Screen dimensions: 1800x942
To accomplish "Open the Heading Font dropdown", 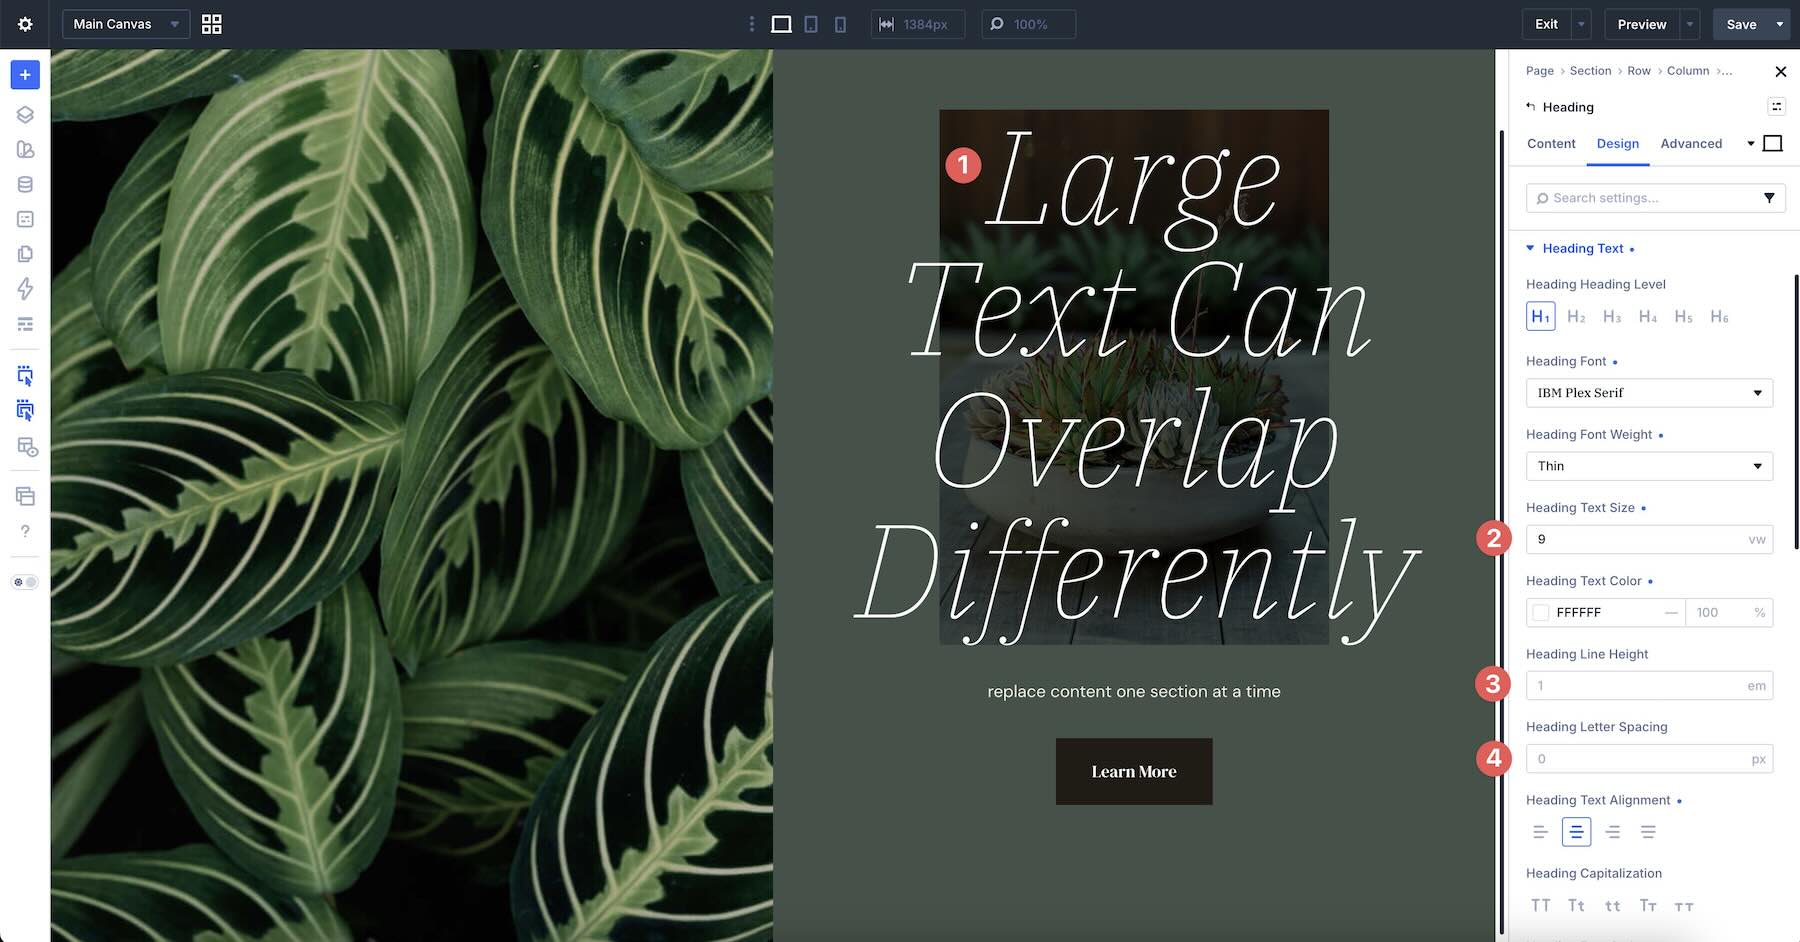I will pos(1649,393).
